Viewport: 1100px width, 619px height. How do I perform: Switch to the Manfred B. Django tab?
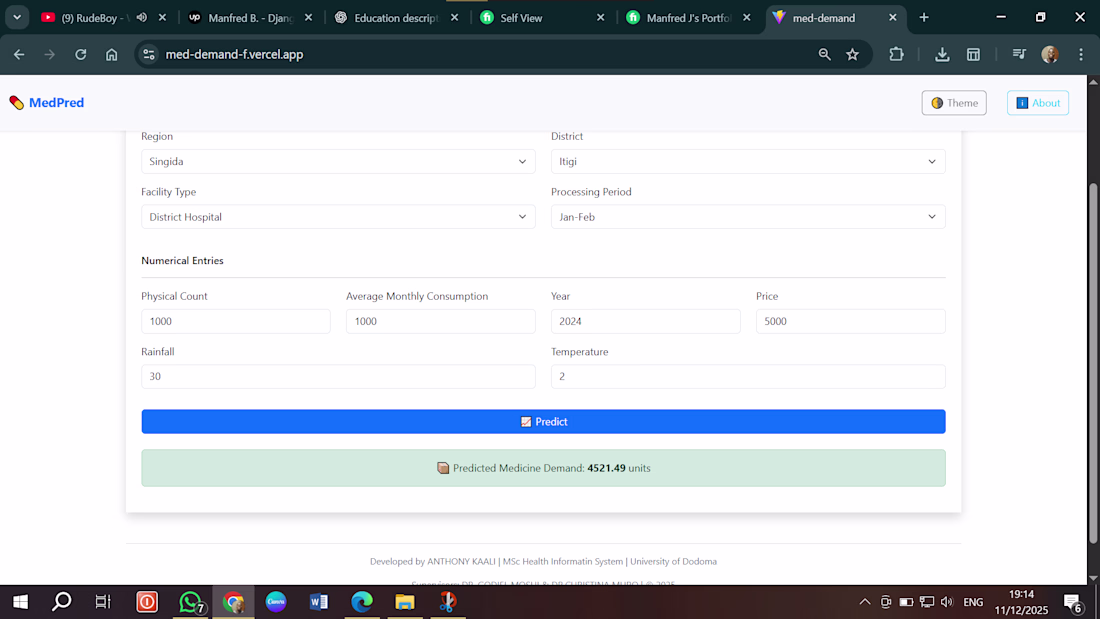pyautogui.click(x=250, y=18)
